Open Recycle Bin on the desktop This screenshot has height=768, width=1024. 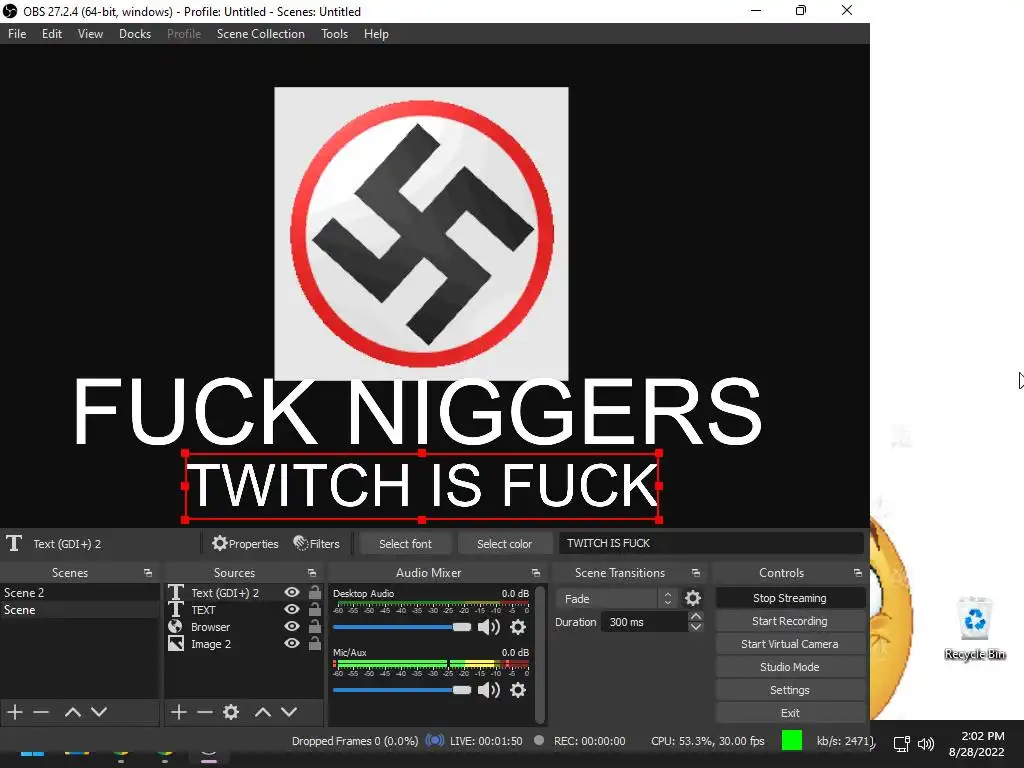pos(975,628)
